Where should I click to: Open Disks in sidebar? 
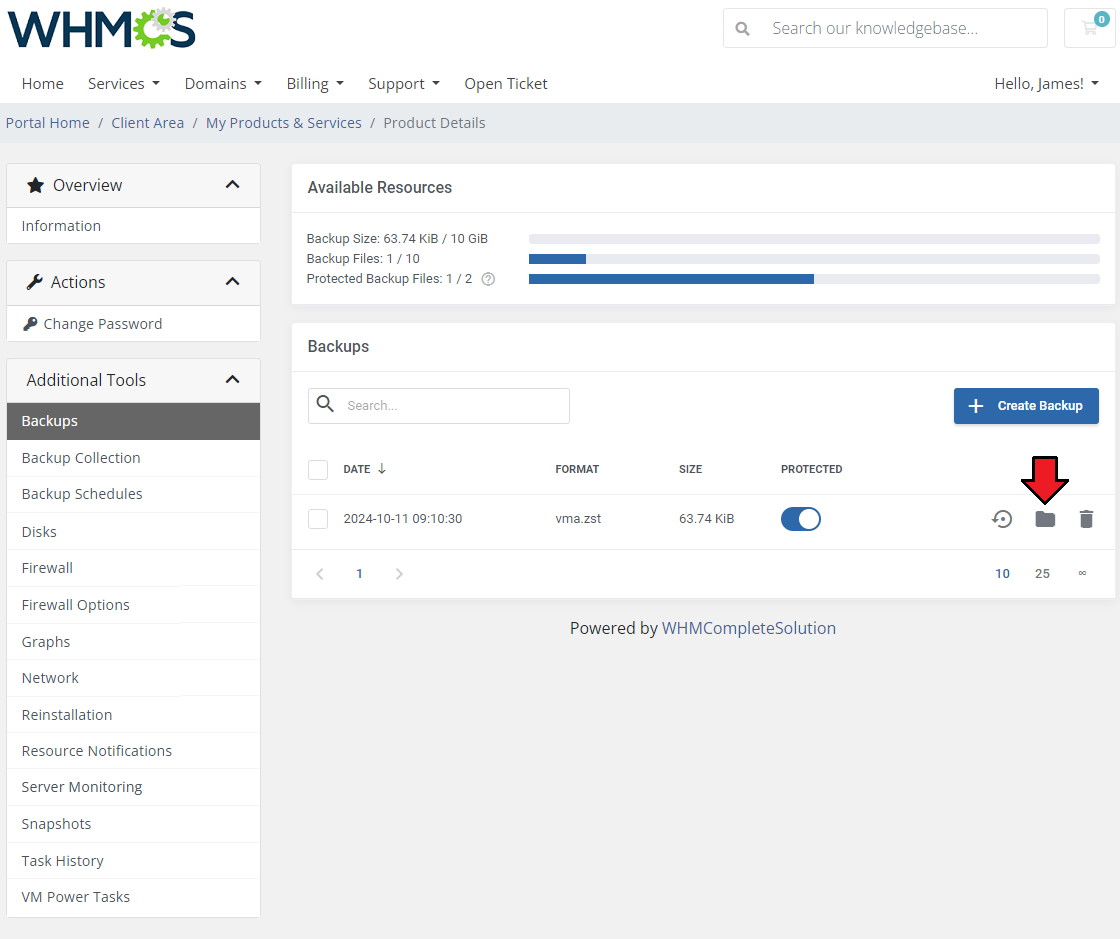click(x=134, y=532)
